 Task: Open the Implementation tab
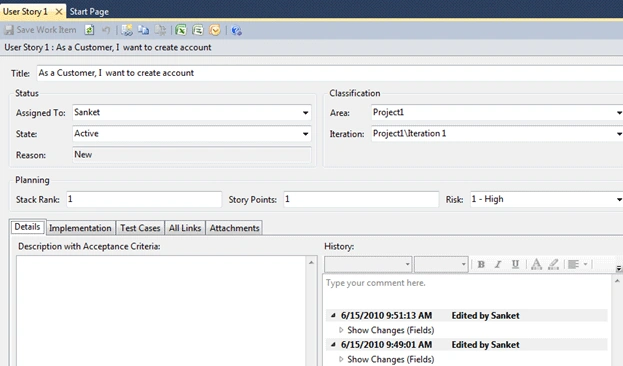coord(81,228)
